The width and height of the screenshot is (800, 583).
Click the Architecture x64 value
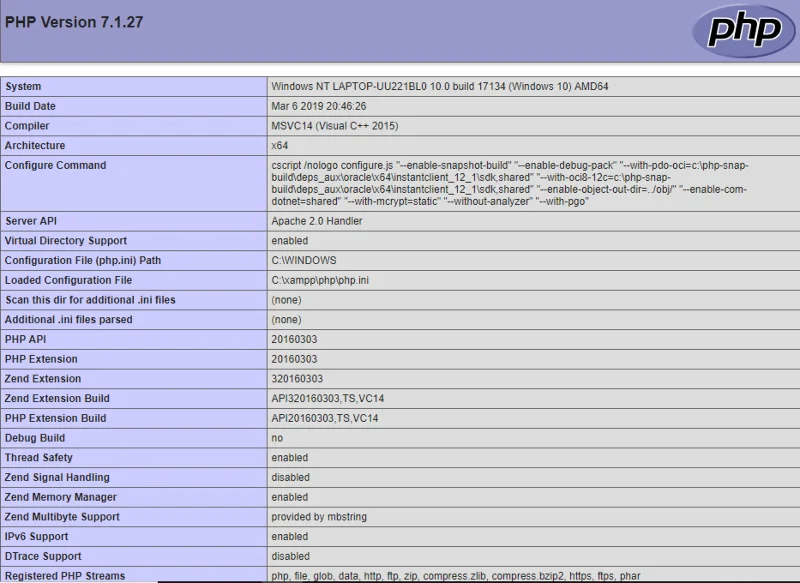coord(280,145)
